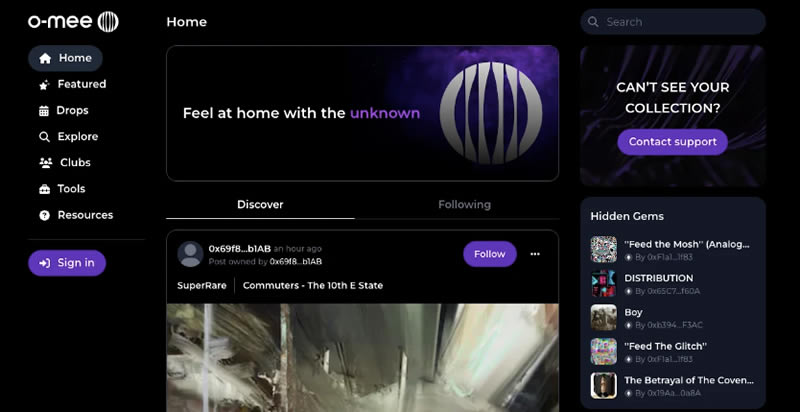
Task: Open Featured from the sidebar star icon
Action: click(x=44, y=85)
